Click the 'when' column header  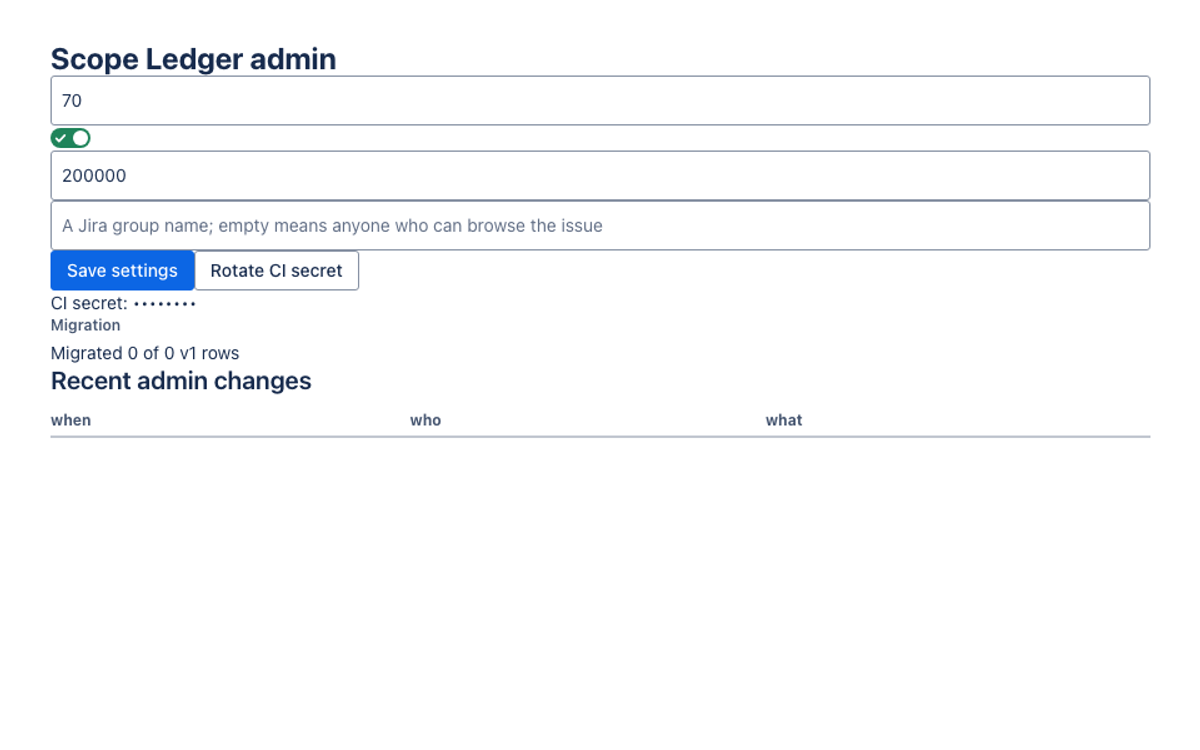tap(71, 420)
